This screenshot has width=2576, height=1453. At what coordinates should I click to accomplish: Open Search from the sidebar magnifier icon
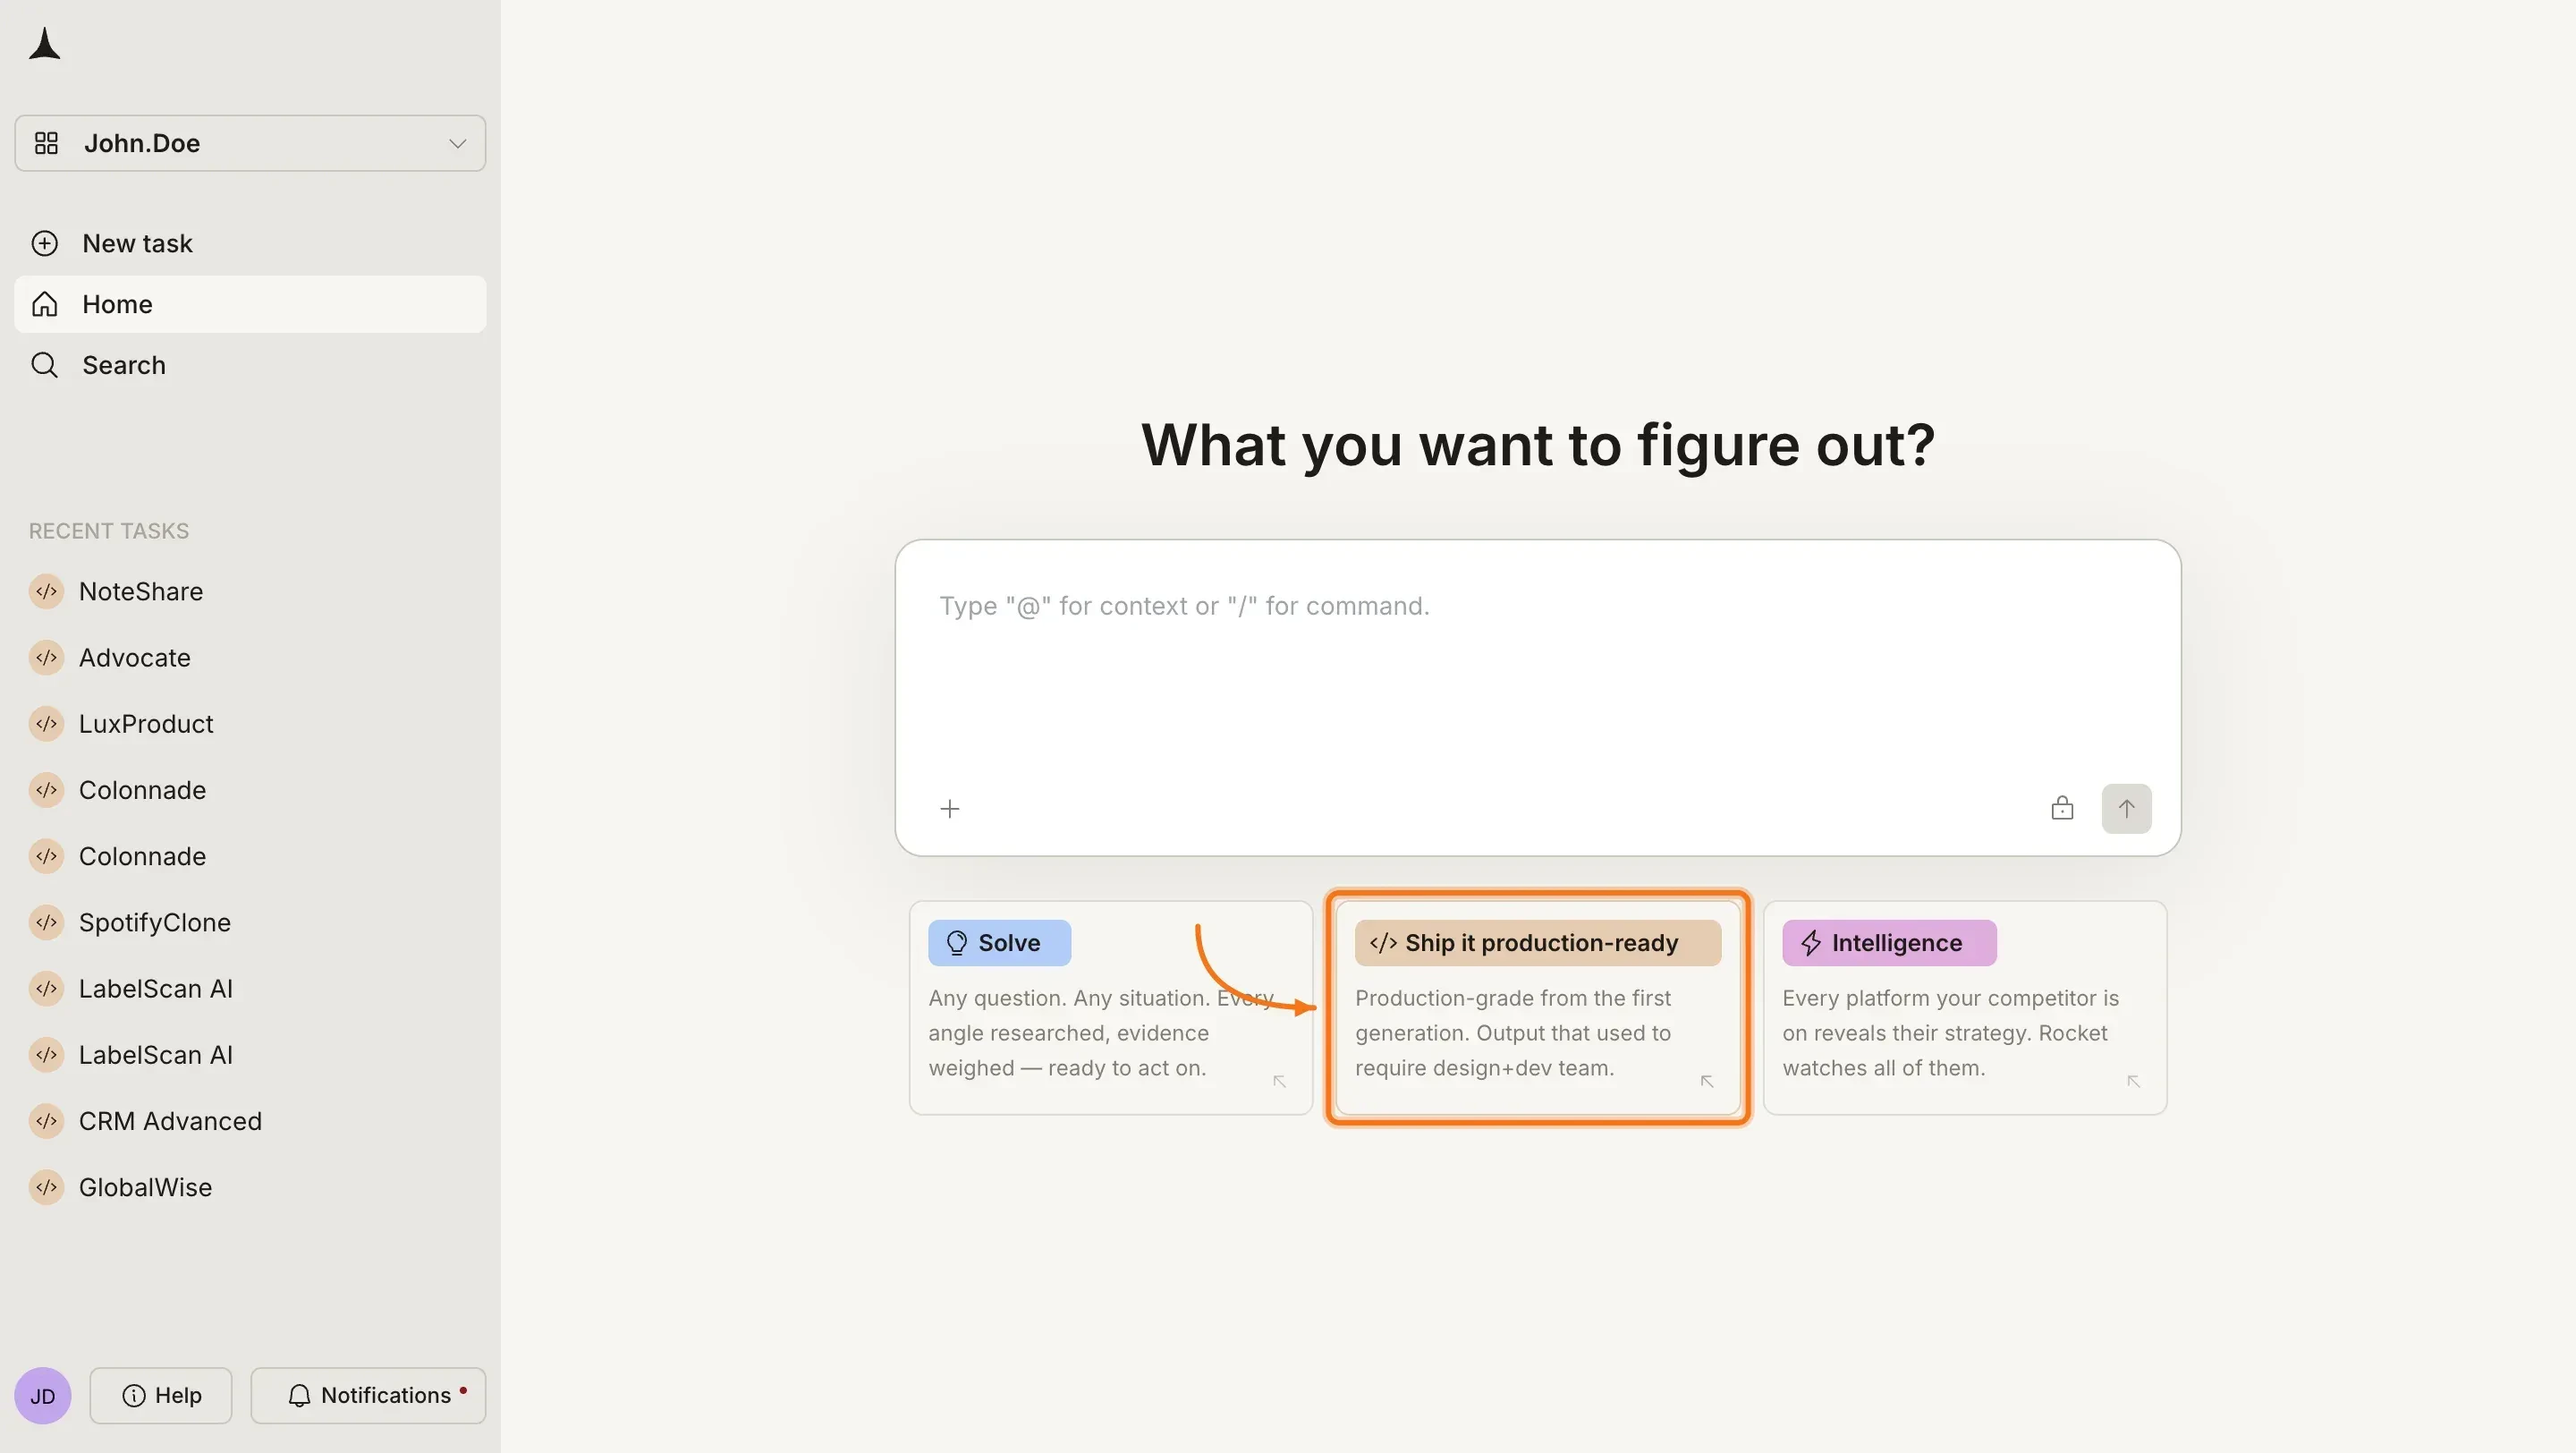(x=45, y=365)
